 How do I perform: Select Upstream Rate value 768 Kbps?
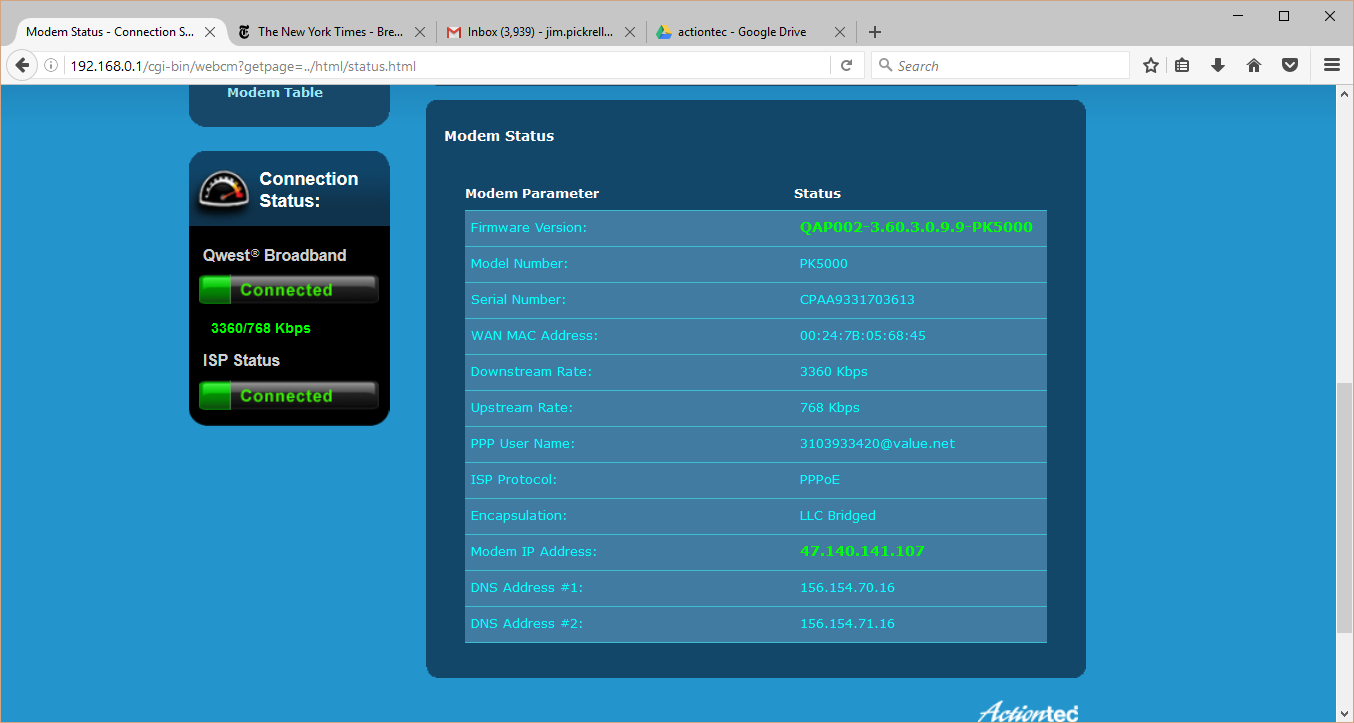(x=830, y=408)
